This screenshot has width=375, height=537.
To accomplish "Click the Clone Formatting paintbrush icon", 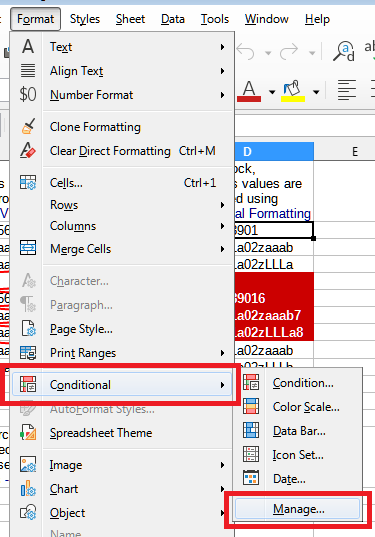I will 28,126.
